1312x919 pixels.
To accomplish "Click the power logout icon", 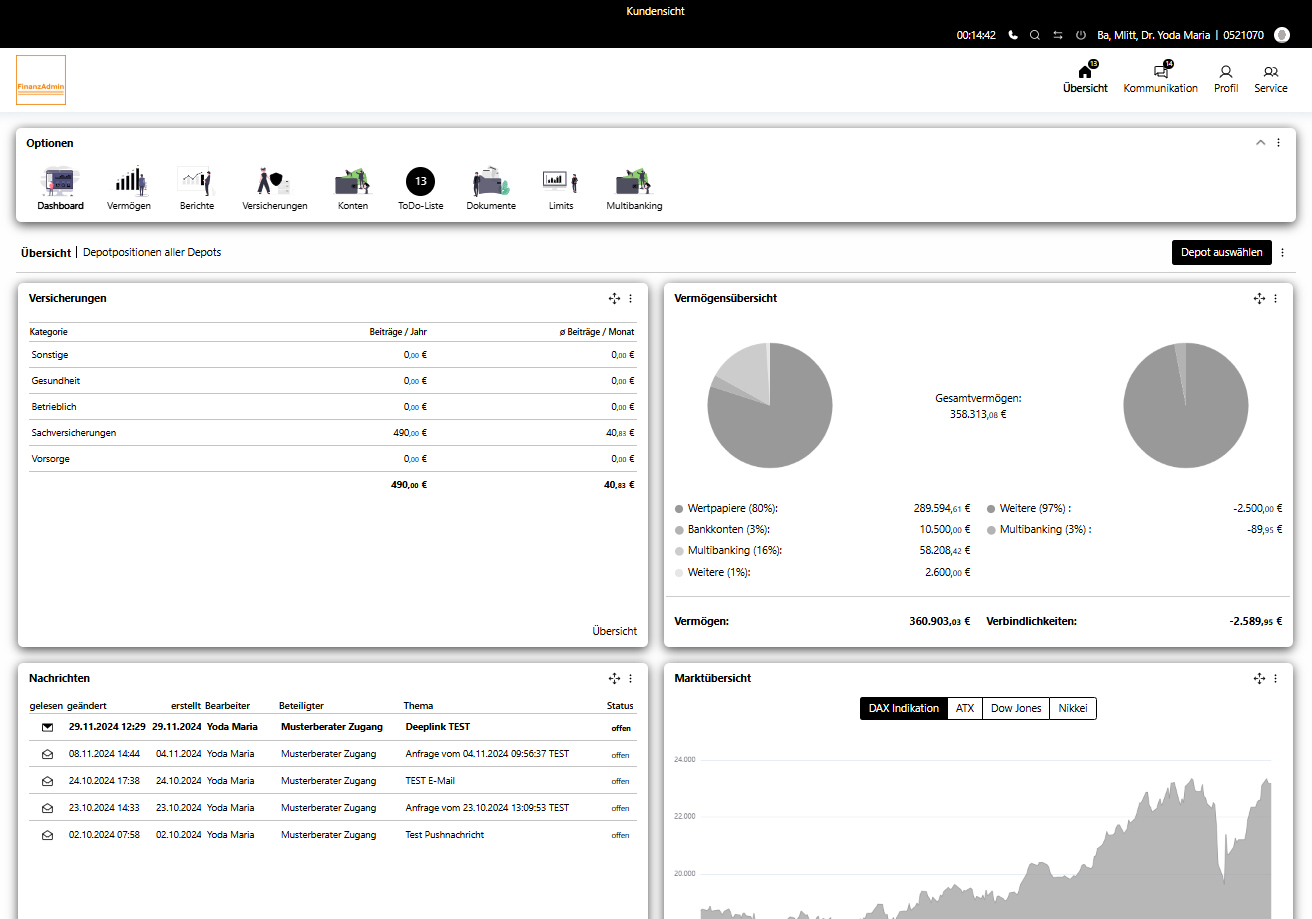I will click(x=1081, y=35).
